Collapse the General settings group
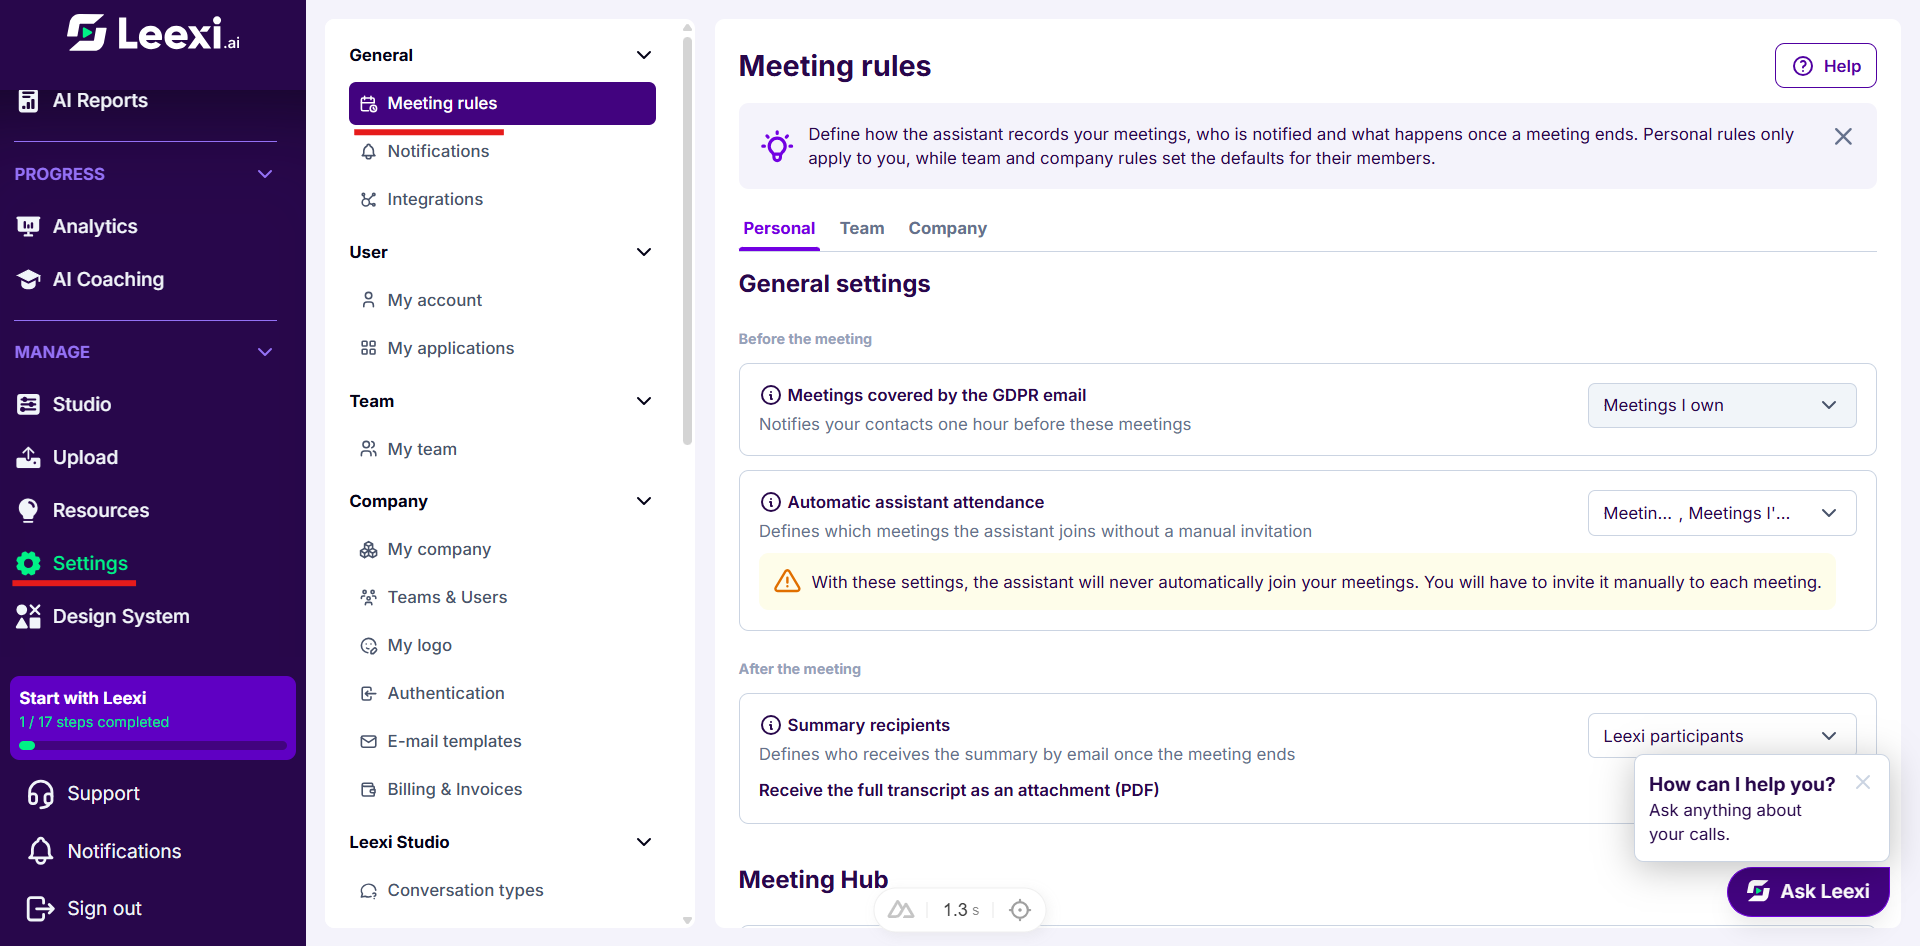 644,55
